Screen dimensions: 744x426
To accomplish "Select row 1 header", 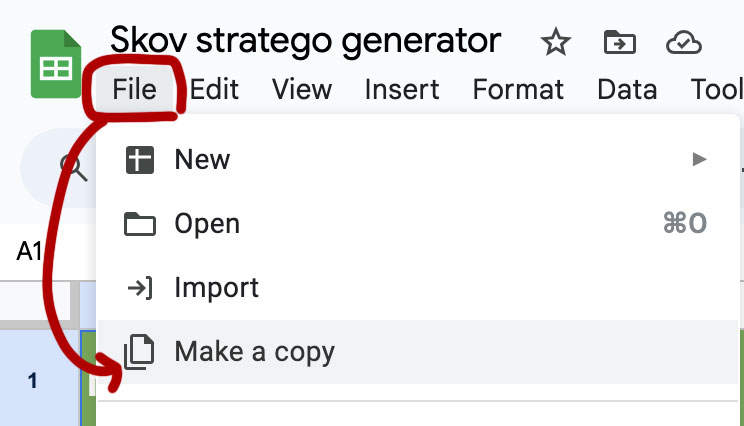I will pyautogui.click(x=34, y=380).
